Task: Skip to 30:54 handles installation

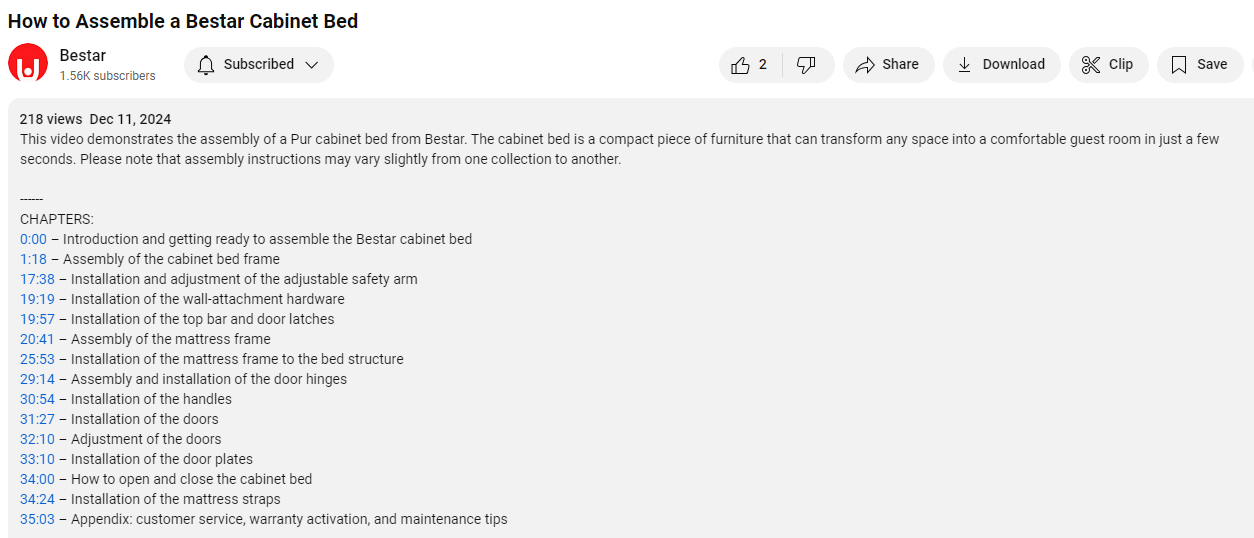Action: pyautogui.click(x=37, y=399)
